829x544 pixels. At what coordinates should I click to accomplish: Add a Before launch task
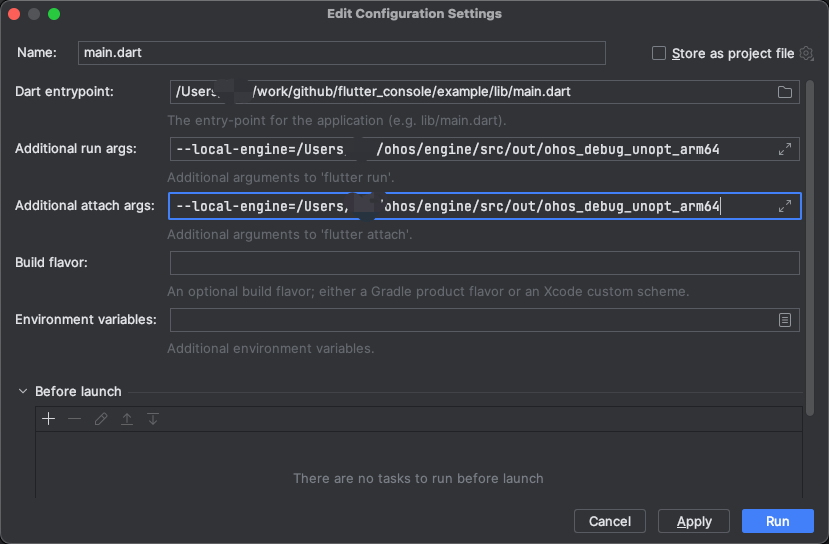click(x=49, y=419)
